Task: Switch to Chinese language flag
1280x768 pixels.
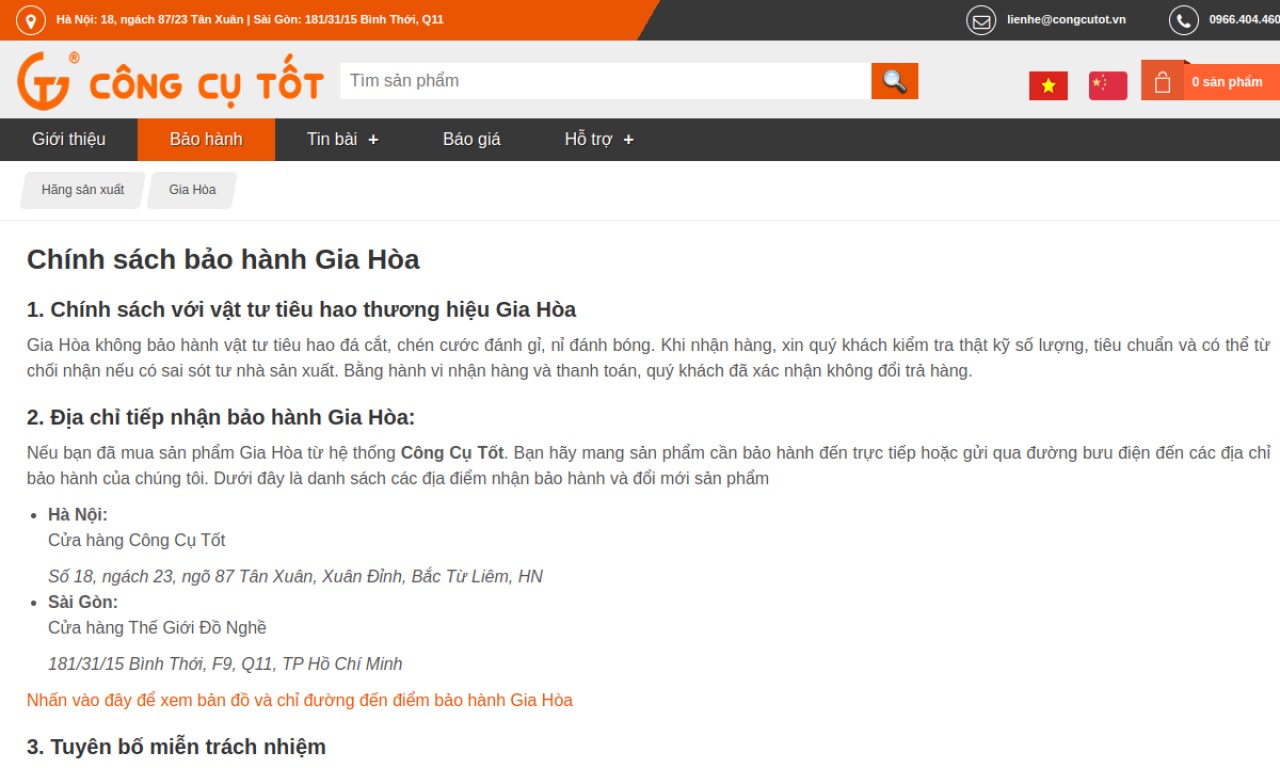Action: (x=1108, y=86)
